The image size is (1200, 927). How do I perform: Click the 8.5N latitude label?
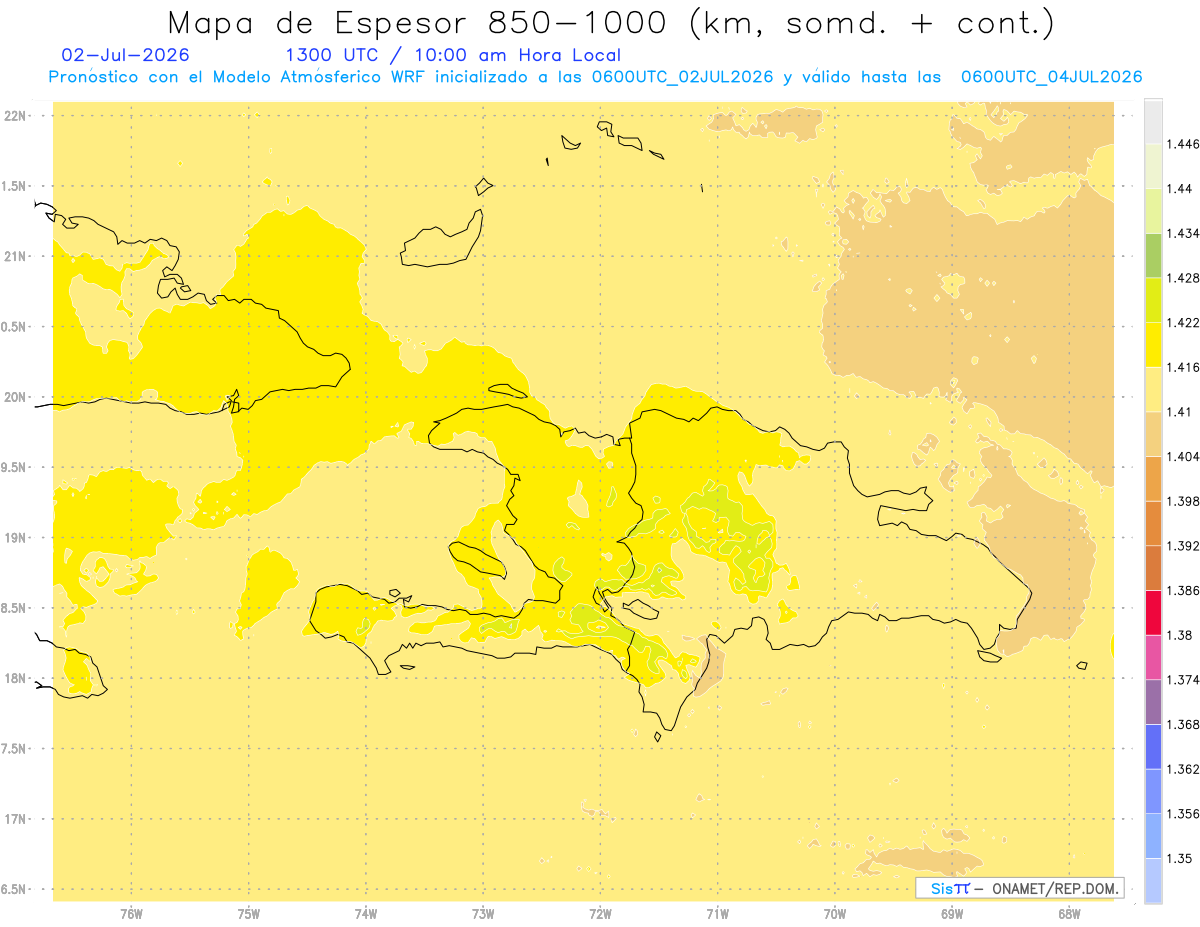click(x=13, y=608)
